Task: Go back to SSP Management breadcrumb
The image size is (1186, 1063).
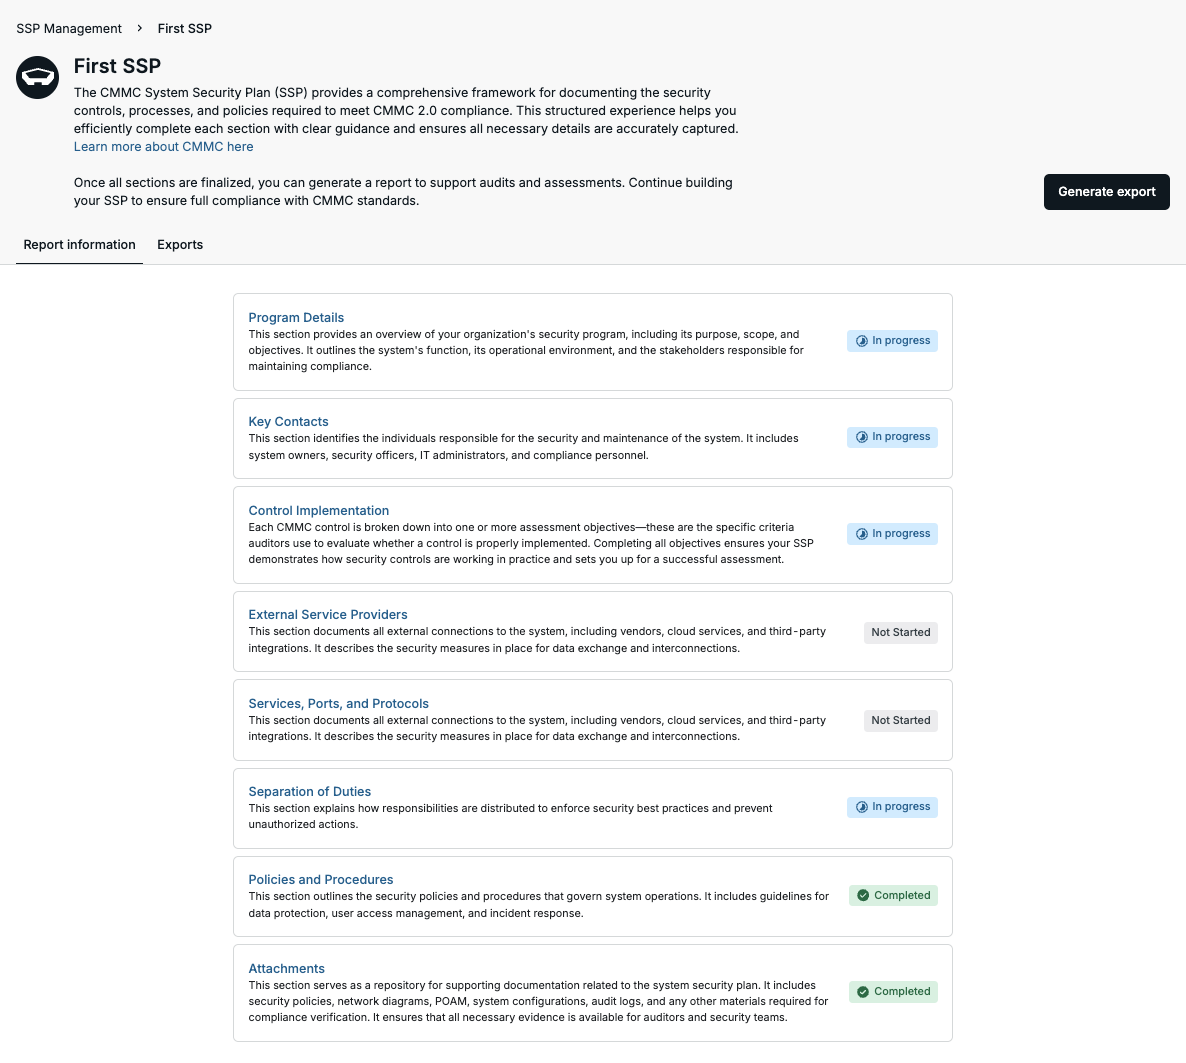Action: click(69, 28)
